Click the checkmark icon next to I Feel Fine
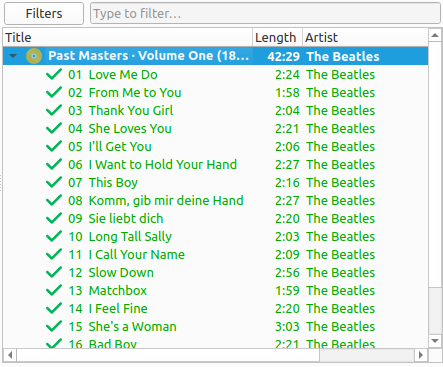The width and height of the screenshot is (443, 367). click(54, 308)
